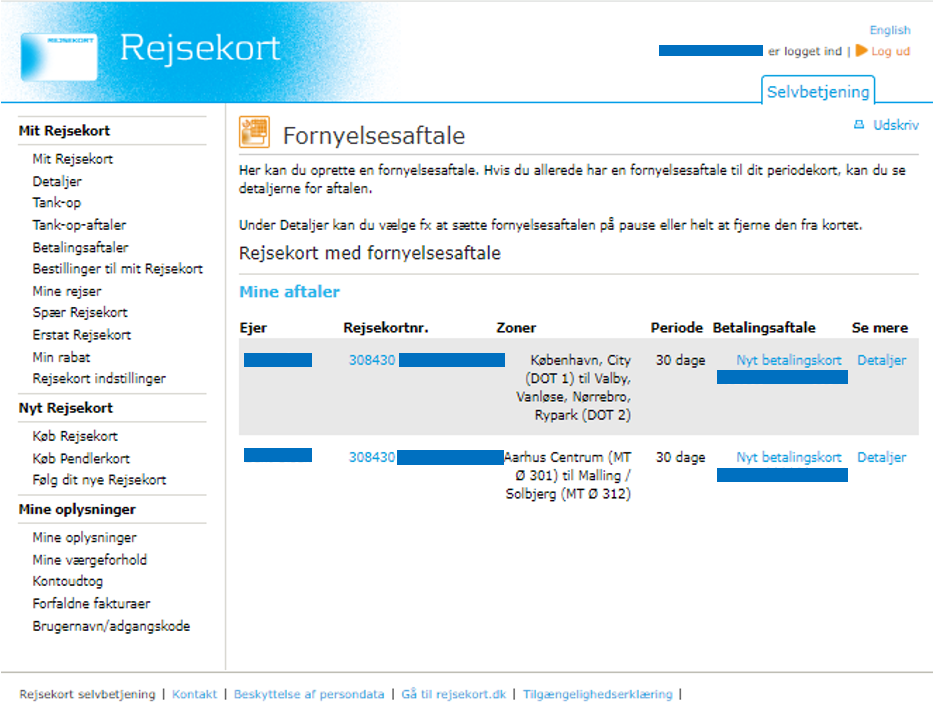This screenshot has height=703, width=935.
Task: View Detaljer for the Aarhus Centrum agreement
Action: coord(881,457)
